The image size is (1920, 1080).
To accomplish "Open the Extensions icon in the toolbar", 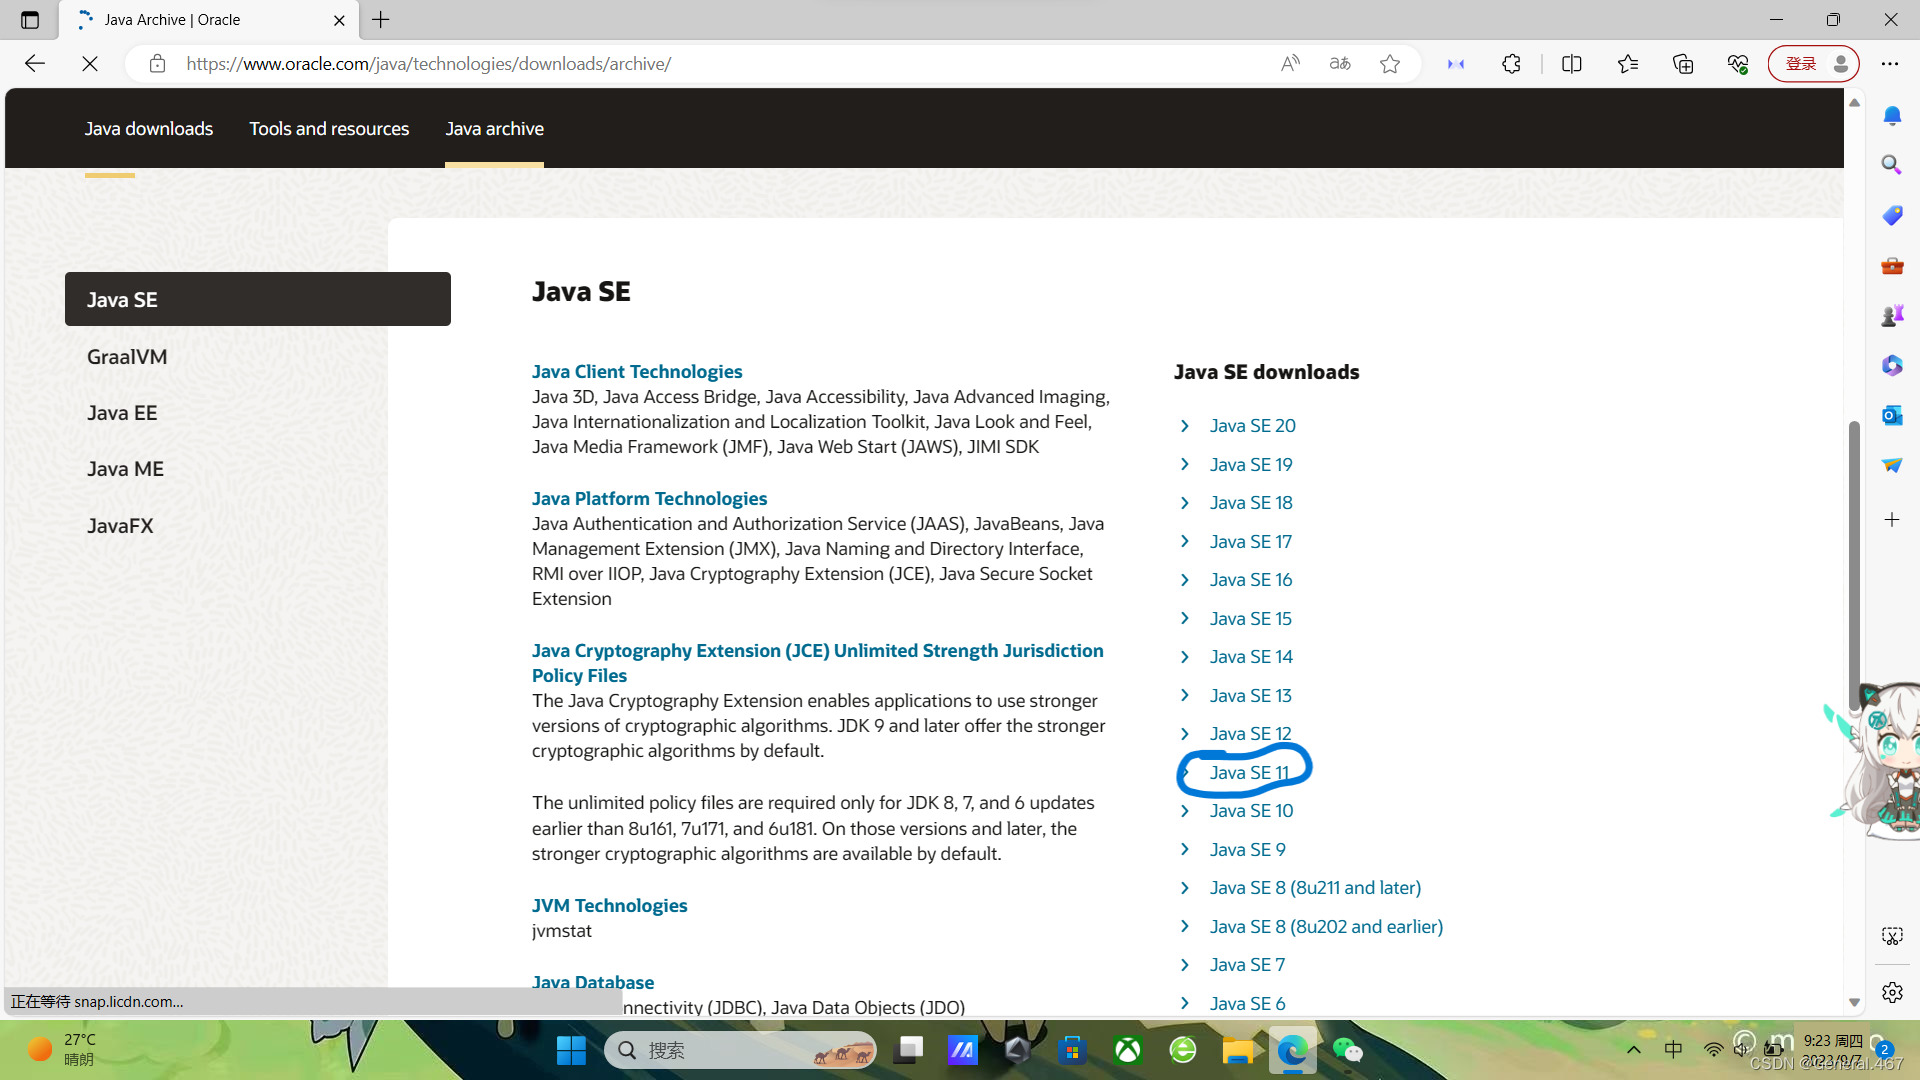I will click(1511, 63).
